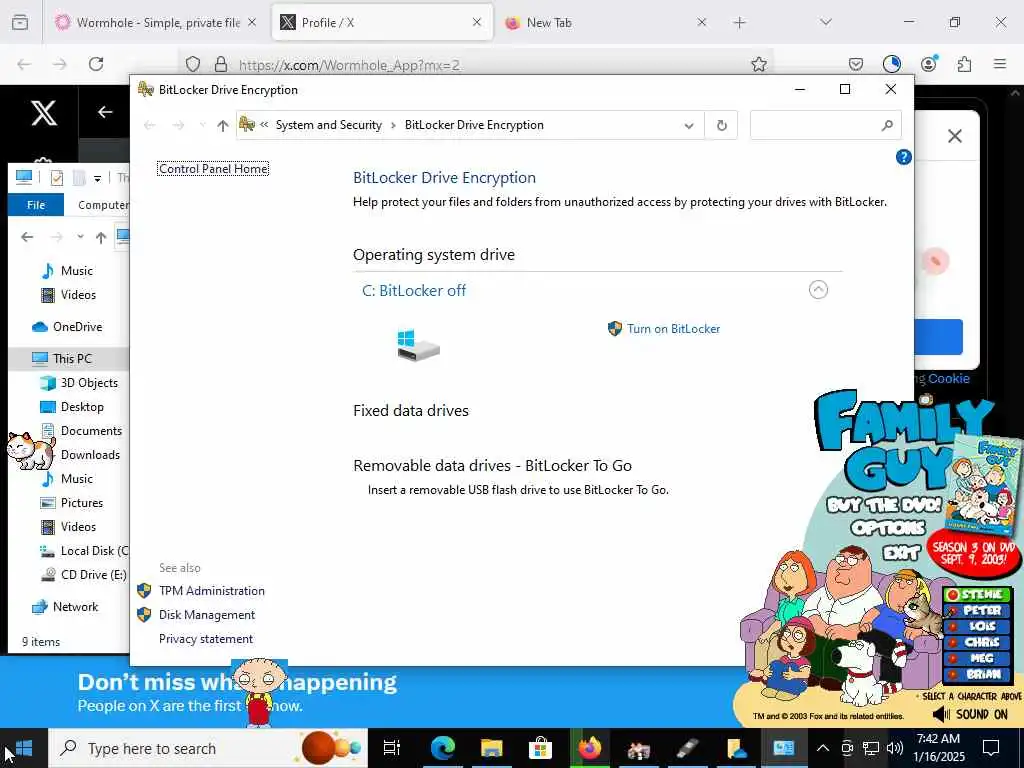Open Documents in File Explorer sidebar
This screenshot has width=1024, height=768.
click(91, 431)
